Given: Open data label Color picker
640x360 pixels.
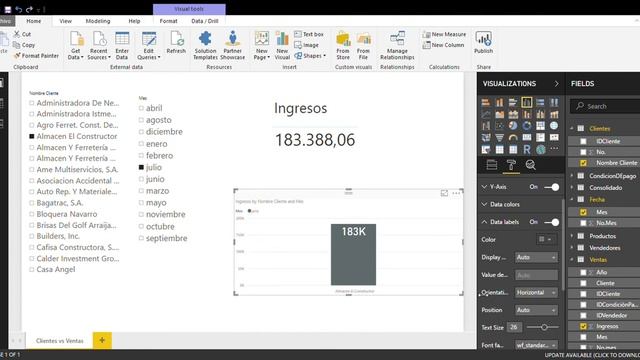Looking at the screenshot, I should click(546, 240).
